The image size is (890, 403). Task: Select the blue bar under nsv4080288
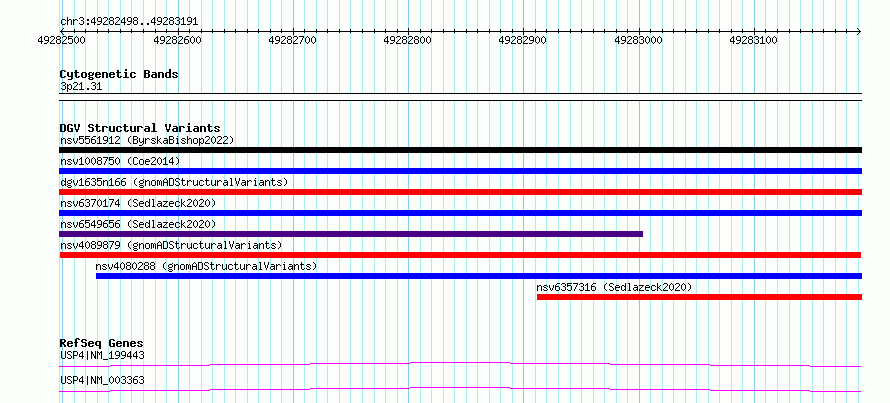(478, 276)
